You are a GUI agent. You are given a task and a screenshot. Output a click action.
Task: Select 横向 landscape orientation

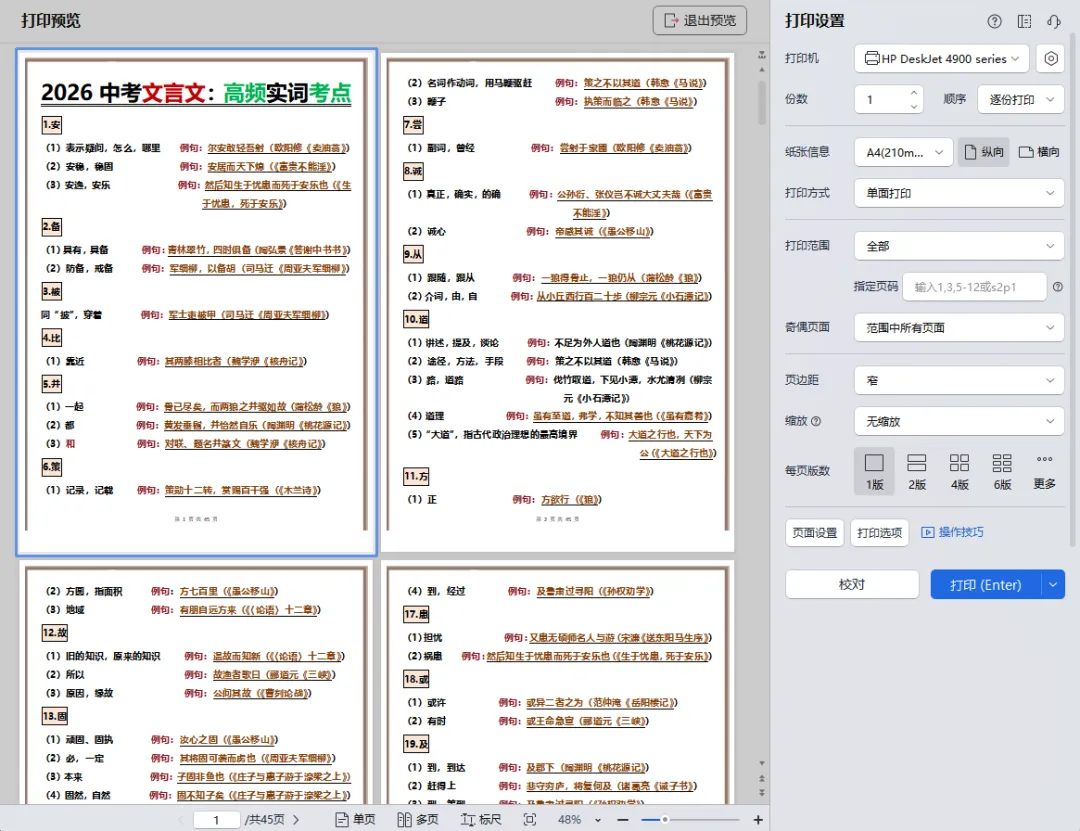[1041, 152]
